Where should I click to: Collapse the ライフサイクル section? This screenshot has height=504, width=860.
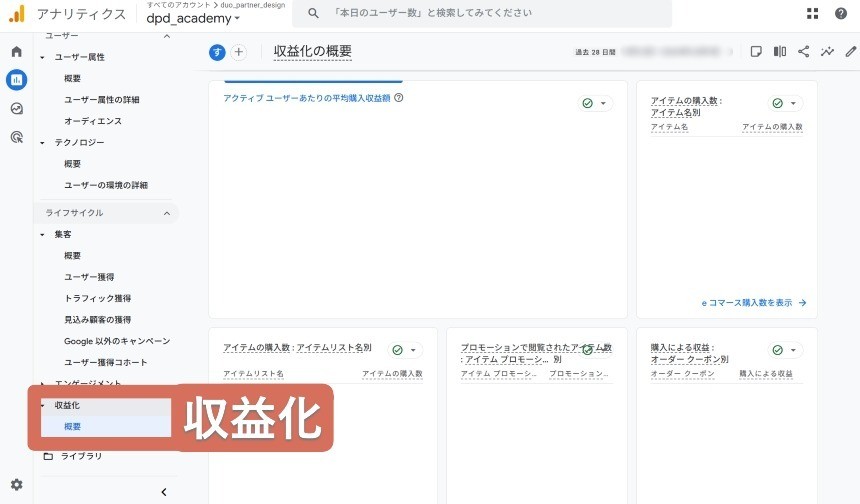pos(166,213)
